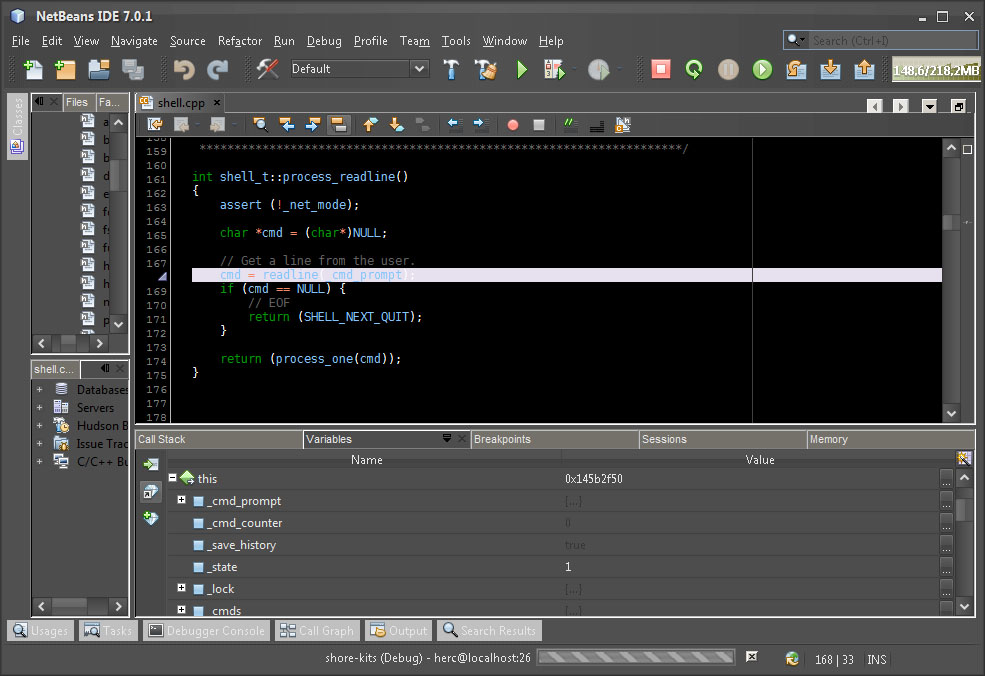The width and height of the screenshot is (985, 676).
Task: Click the Open Project folder icon
Action: point(99,69)
